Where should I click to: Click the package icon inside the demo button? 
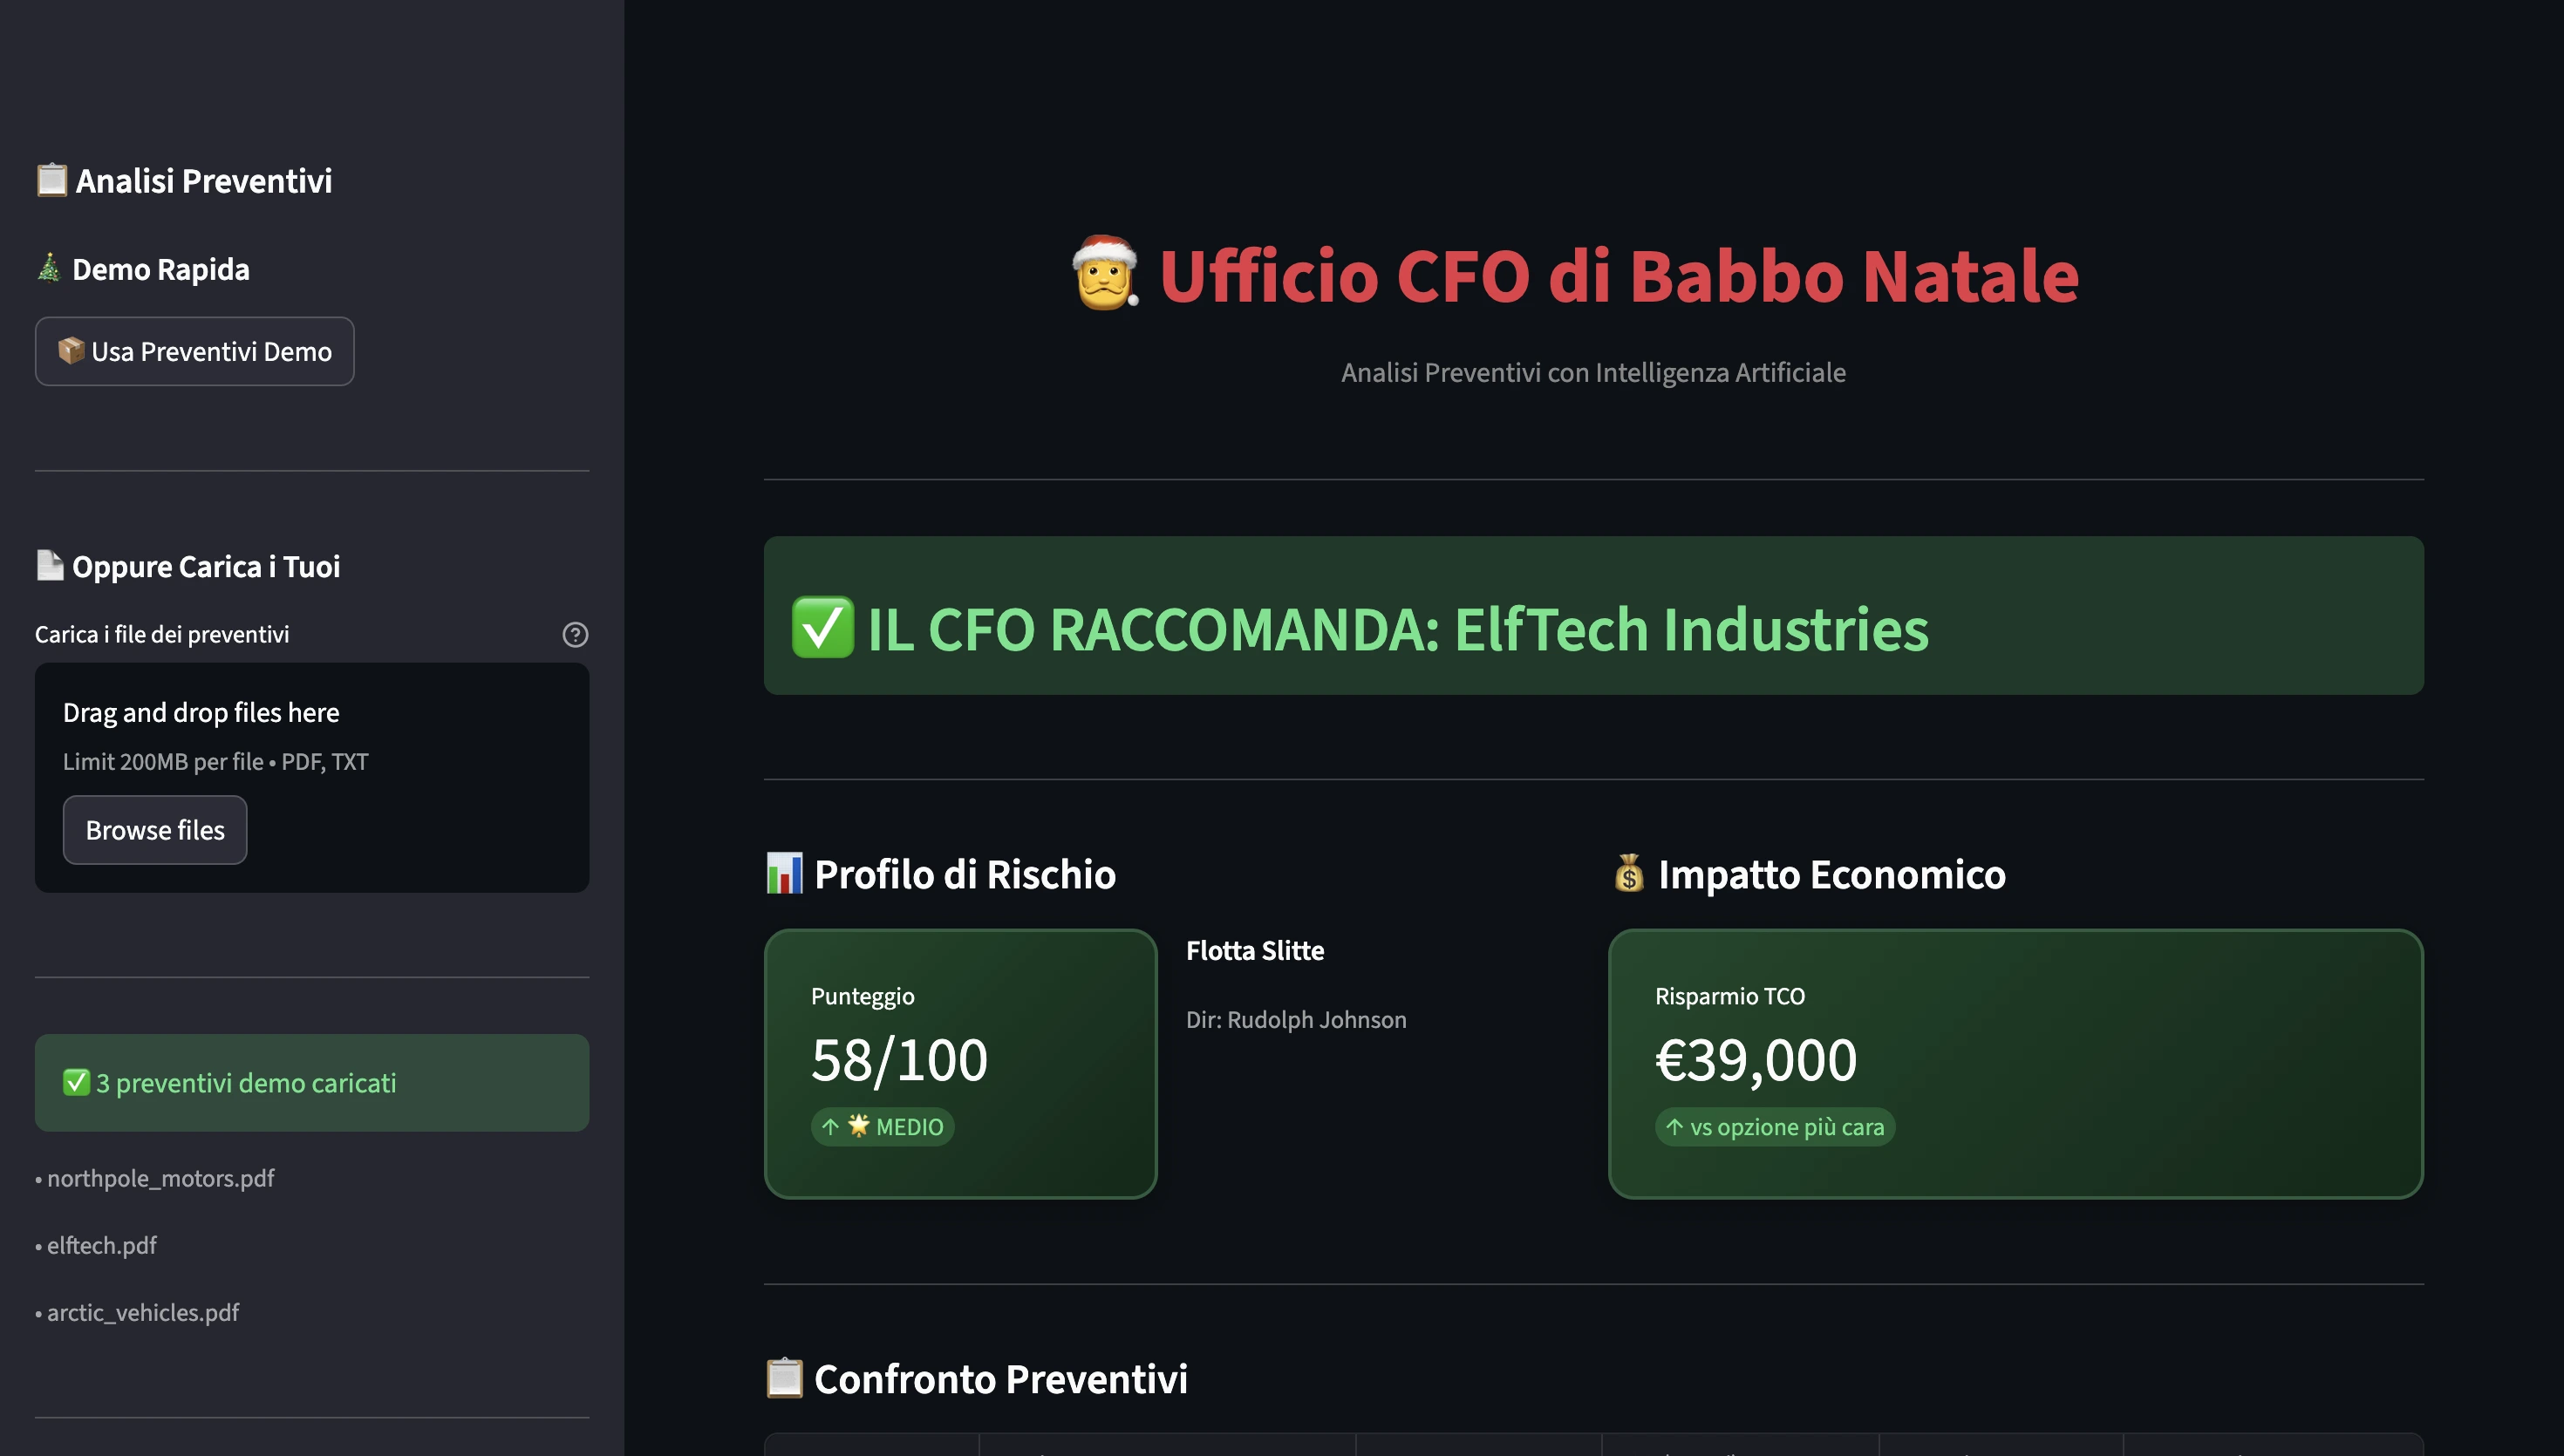tap(72, 351)
